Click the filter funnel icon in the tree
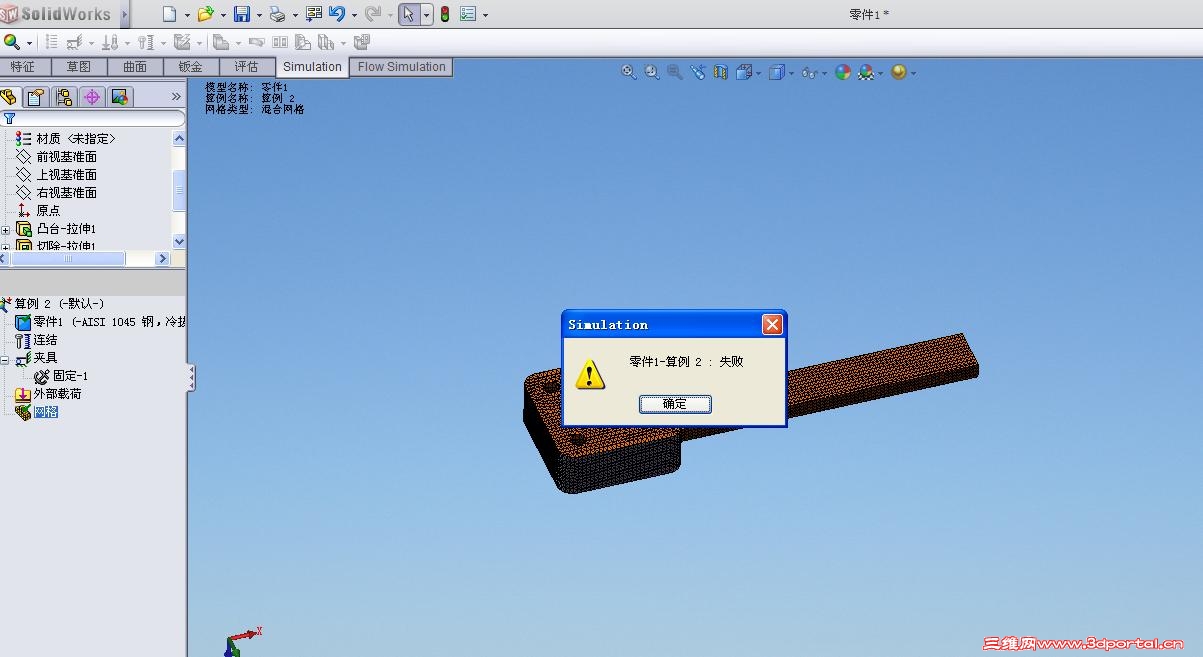 (9, 118)
